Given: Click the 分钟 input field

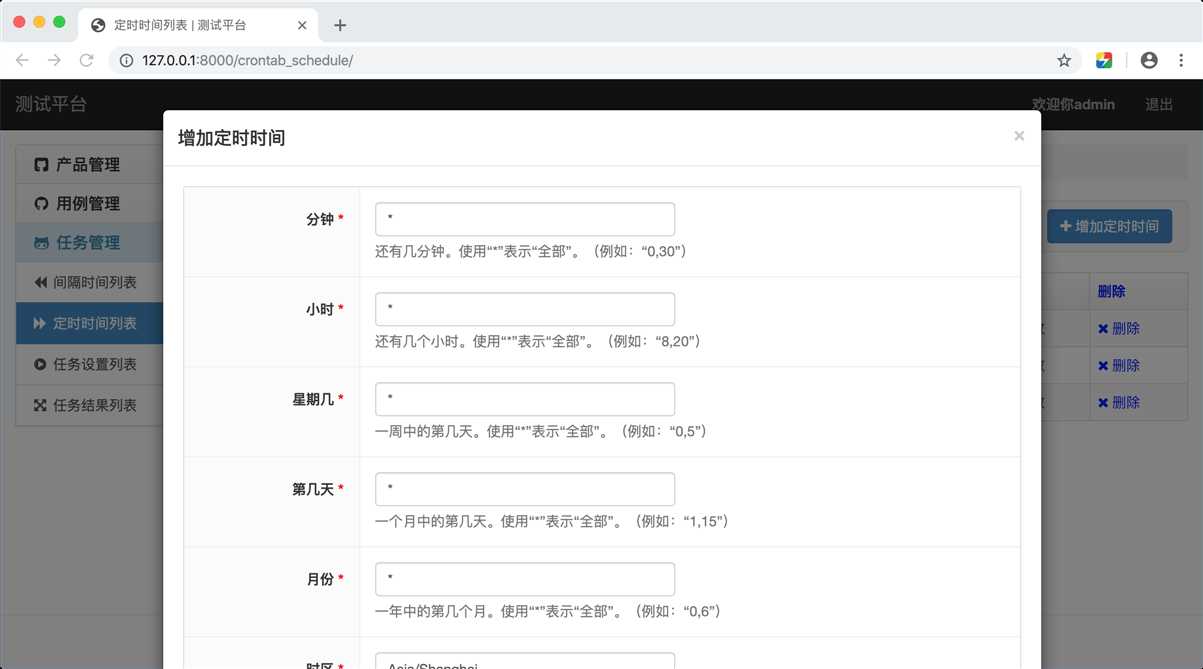Looking at the screenshot, I should pyautogui.click(x=525, y=219).
